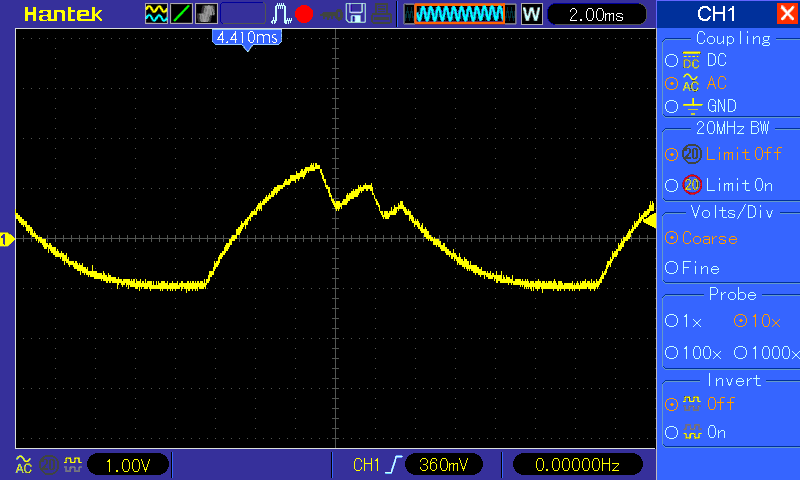Image resolution: width=800 pixels, height=480 pixels.
Task: Click the AC coupling status icon at bottom
Action: (23, 465)
